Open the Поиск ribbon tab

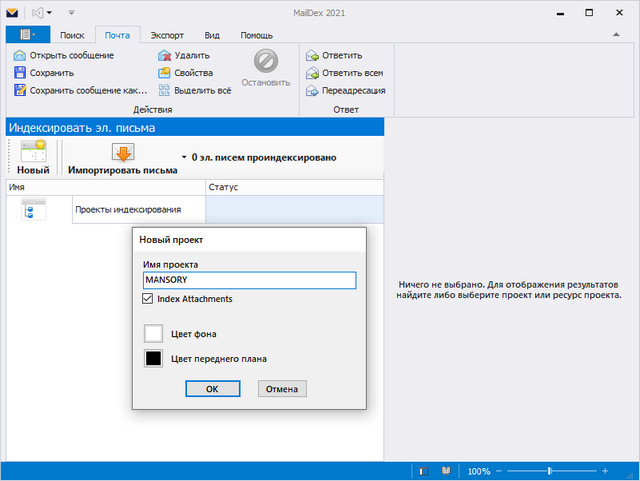(72, 34)
